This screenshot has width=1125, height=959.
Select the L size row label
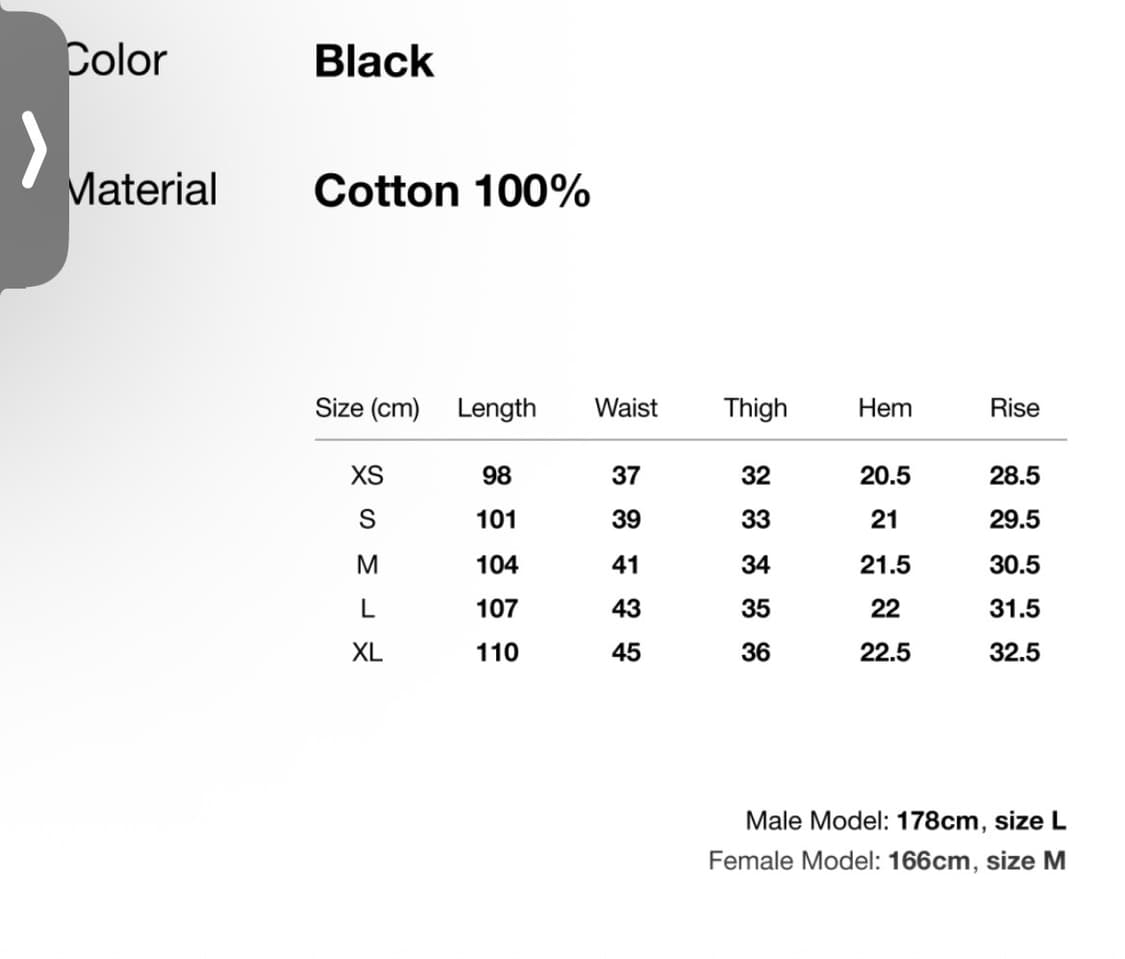(367, 608)
